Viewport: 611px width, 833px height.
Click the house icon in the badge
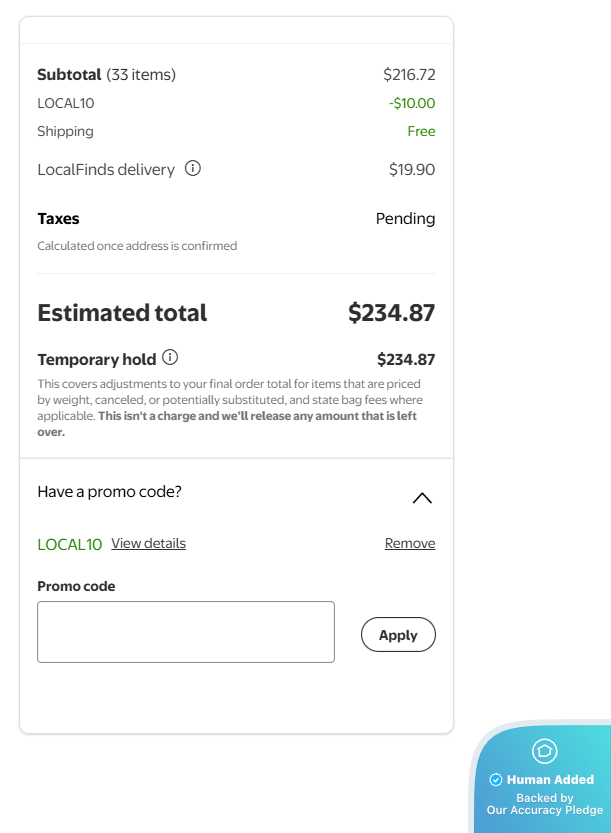pyautogui.click(x=544, y=750)
